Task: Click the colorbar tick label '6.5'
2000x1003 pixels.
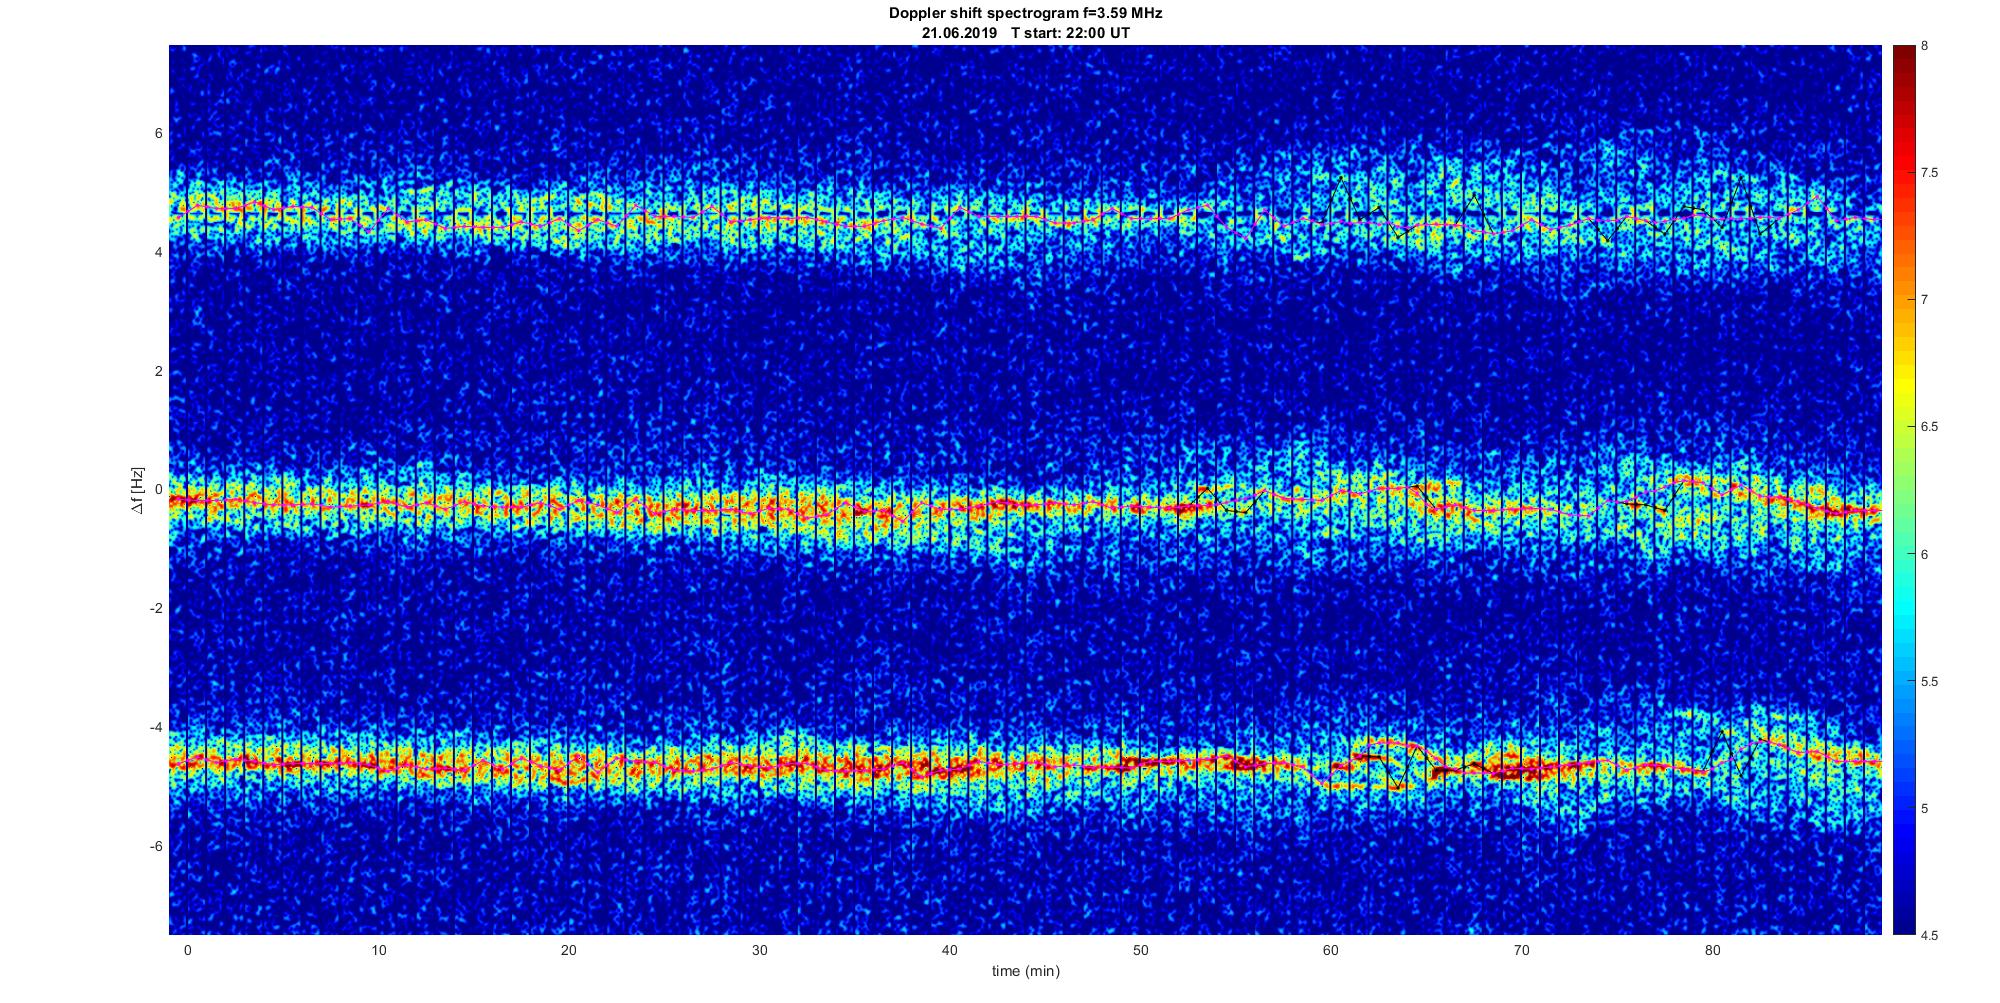Action: pos(1929,427)
